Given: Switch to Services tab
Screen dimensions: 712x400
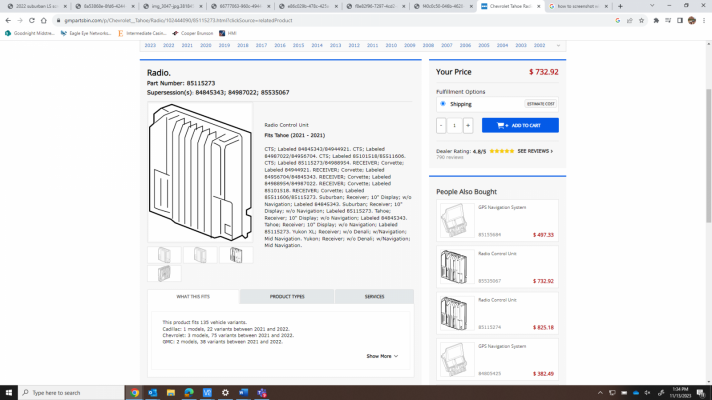Looking at the screenshot, I should click(x=374, y=296).
